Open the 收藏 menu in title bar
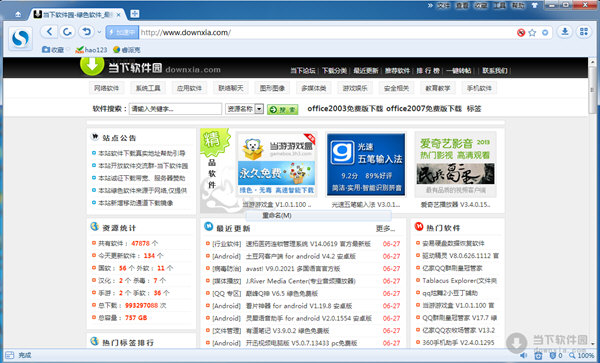 (481, 5)
